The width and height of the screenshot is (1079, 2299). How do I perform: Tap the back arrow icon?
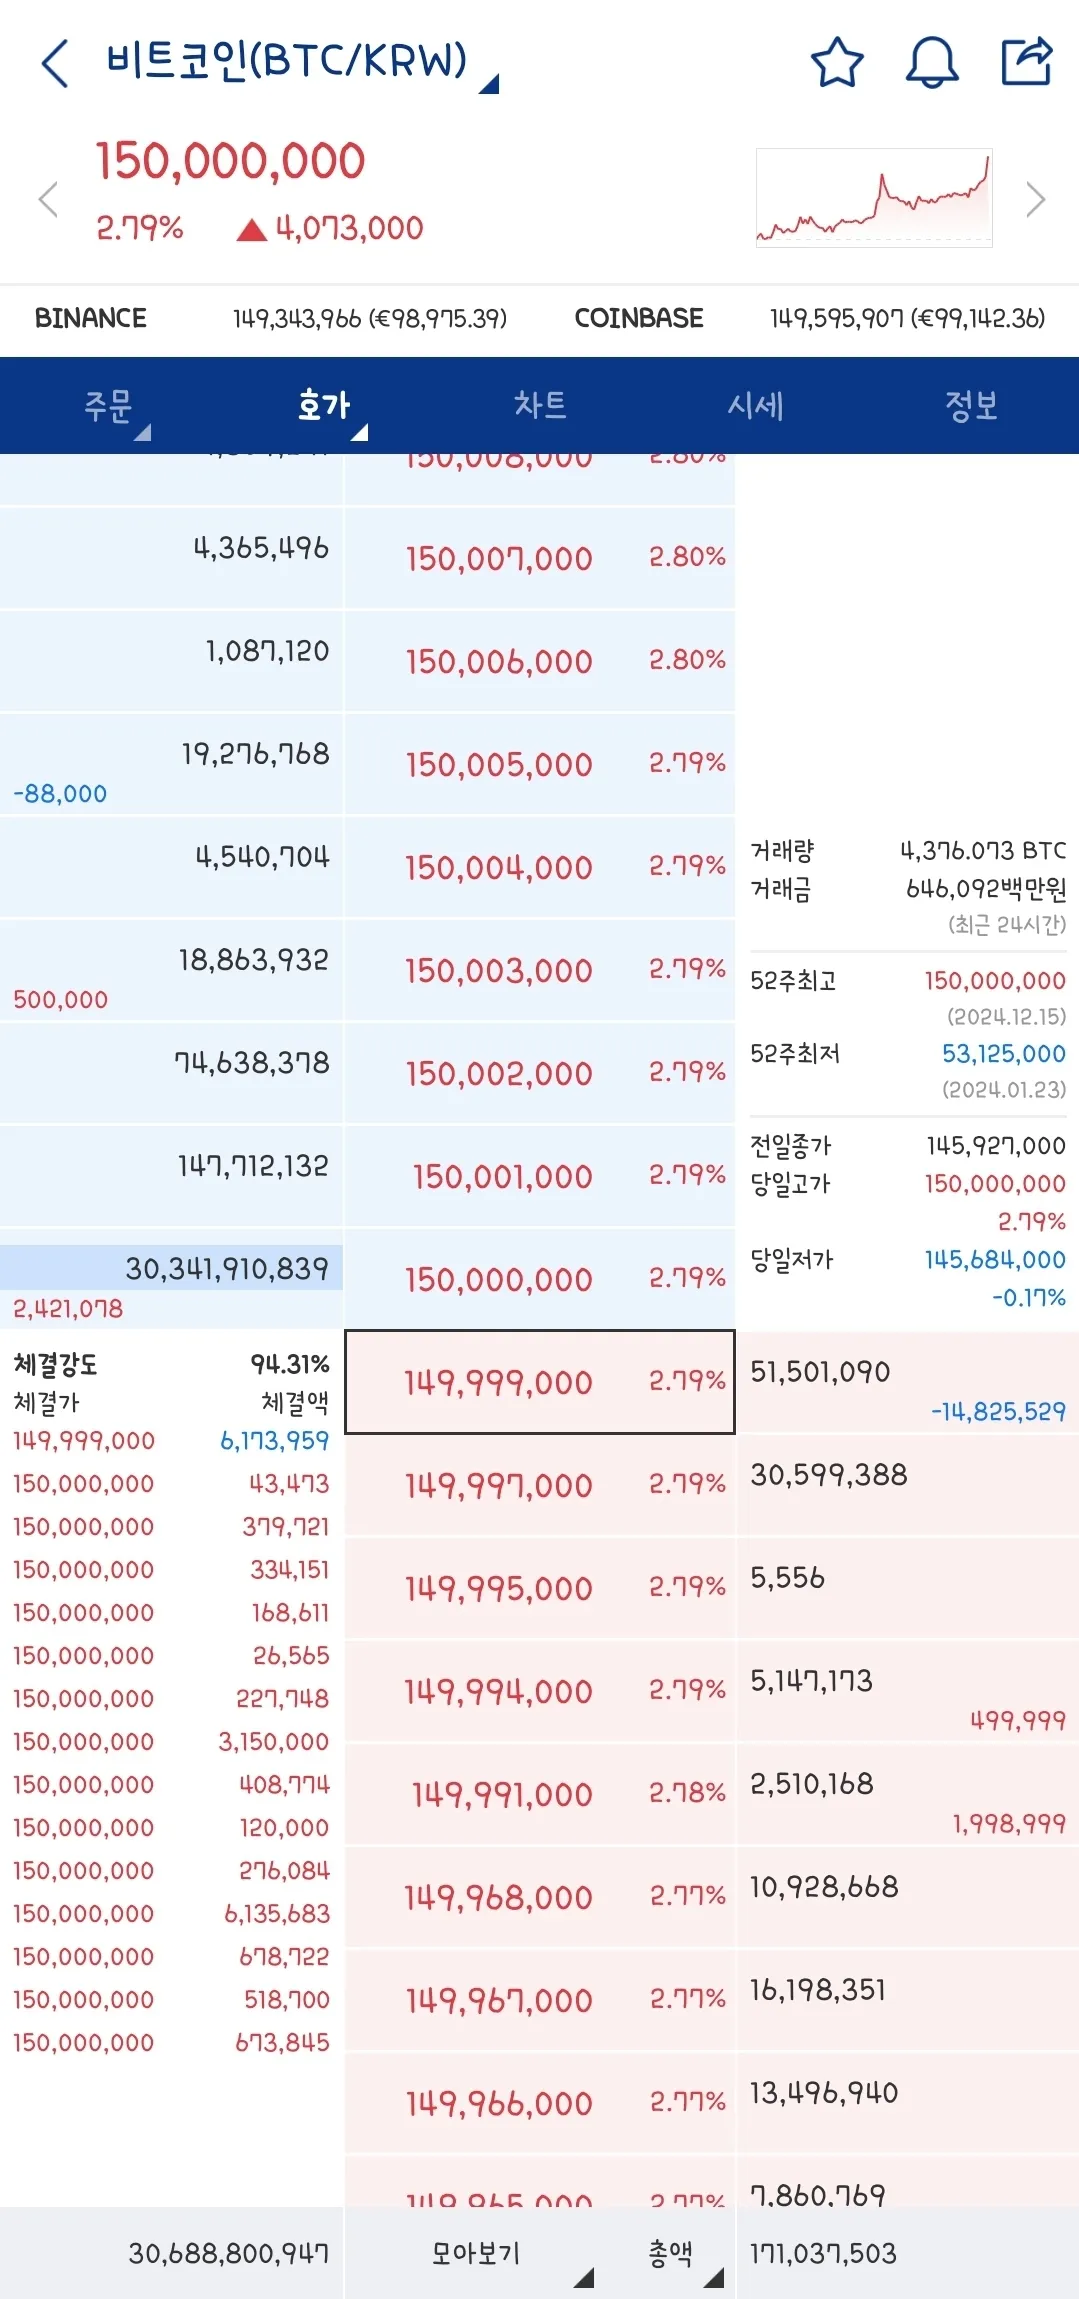(56, 63)
